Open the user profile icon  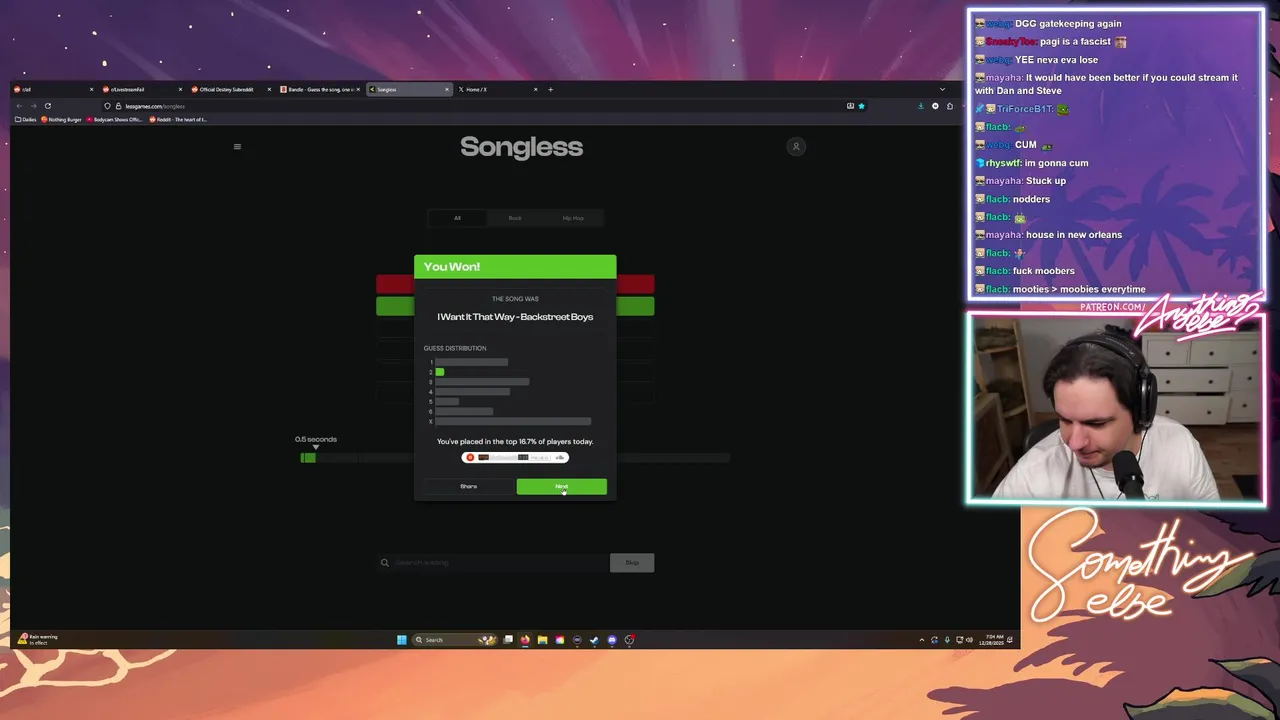(x=796, y=147)
